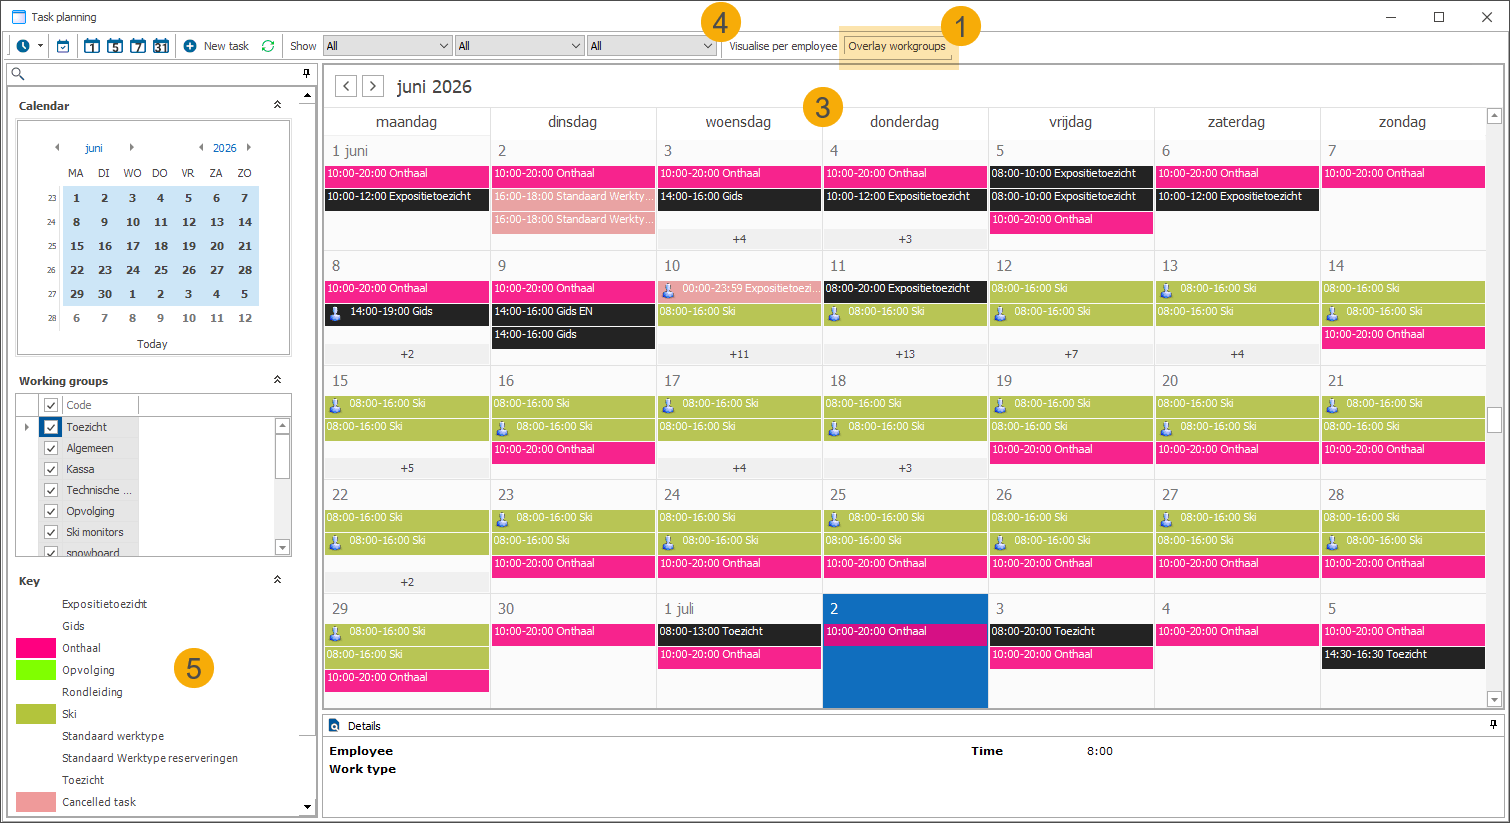
Task: Open the first Show filter dropdown
Action: [x=387, y=46]
